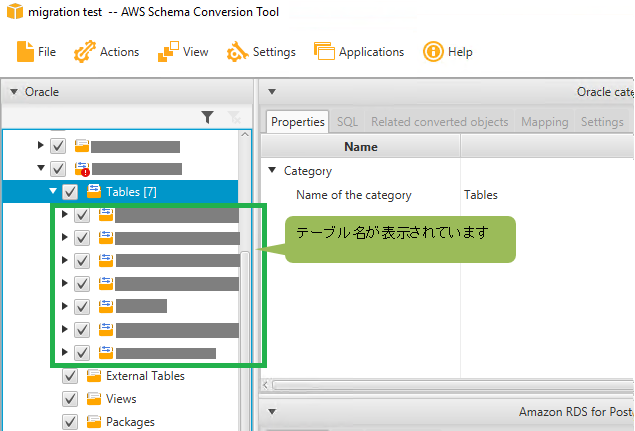Collapse the Tables [7] node

53,190
